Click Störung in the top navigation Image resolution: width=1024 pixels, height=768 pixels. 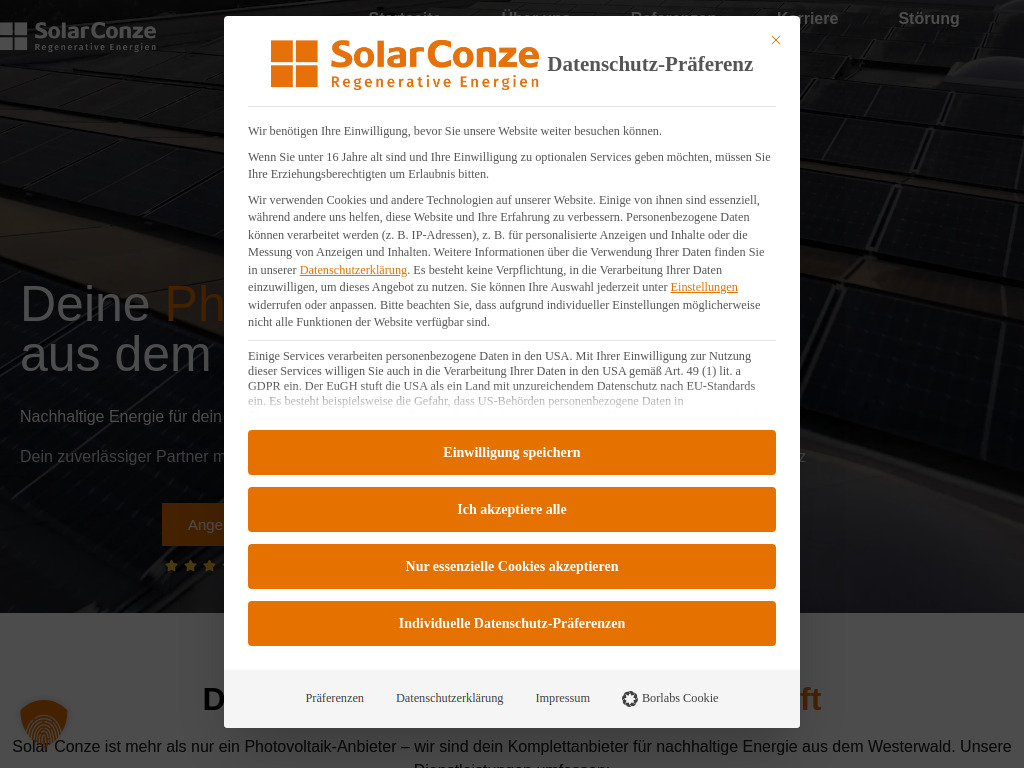click(x=928, y=18)
